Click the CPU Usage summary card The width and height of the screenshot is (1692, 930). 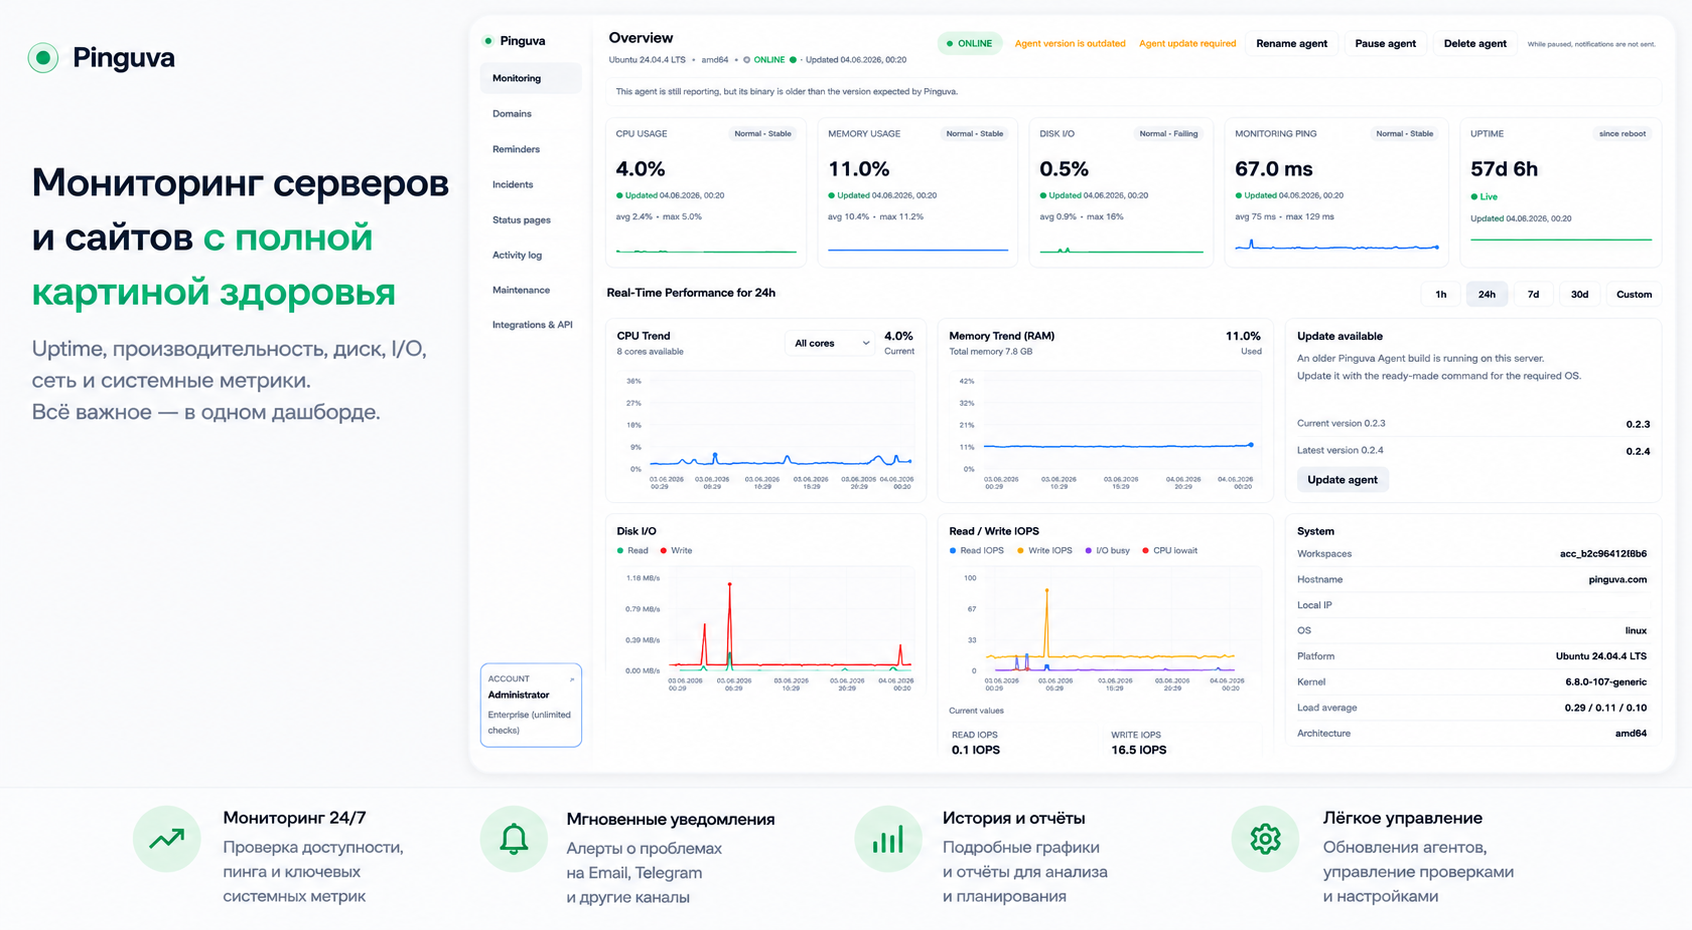coord(706,192)
